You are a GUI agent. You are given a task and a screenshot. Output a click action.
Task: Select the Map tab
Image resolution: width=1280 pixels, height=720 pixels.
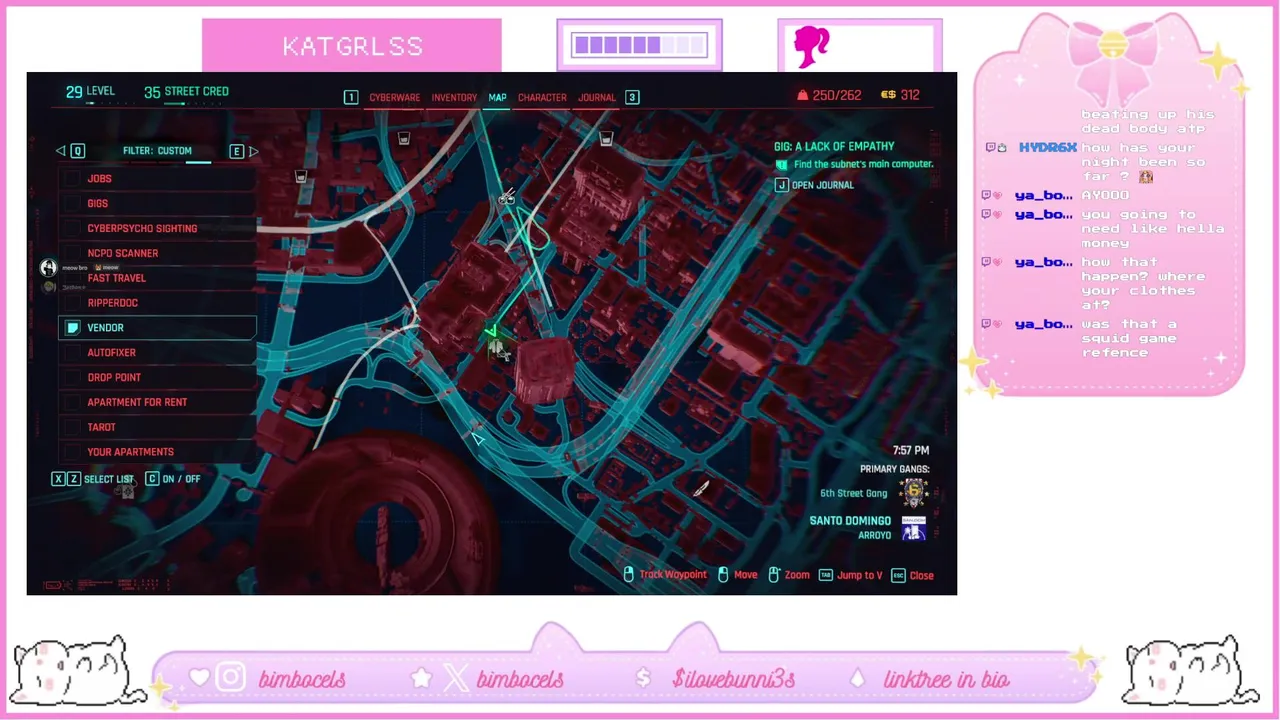coord(497,97)
